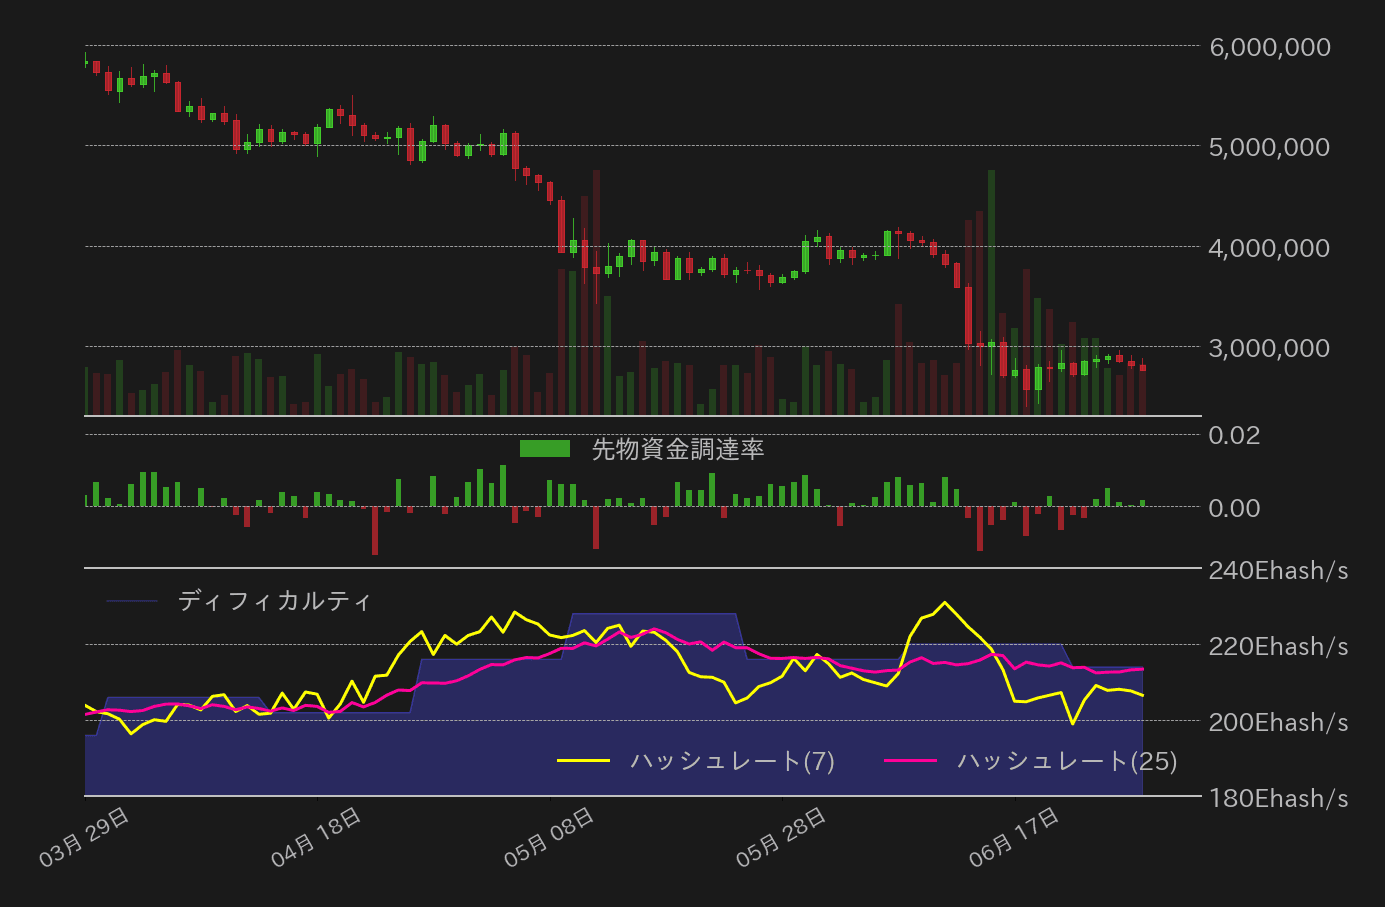Viewport: 1385px width, 907px height.
Task: Toggle visibility of ハッシュレート(25) series
Action: (1065, 760)
